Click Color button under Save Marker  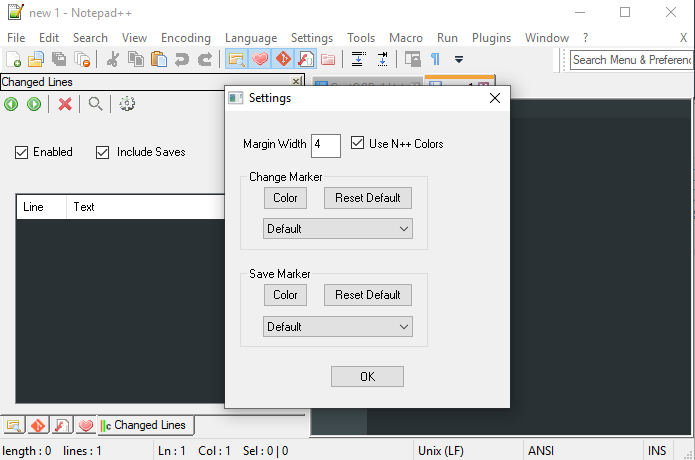tap(285, 295)
